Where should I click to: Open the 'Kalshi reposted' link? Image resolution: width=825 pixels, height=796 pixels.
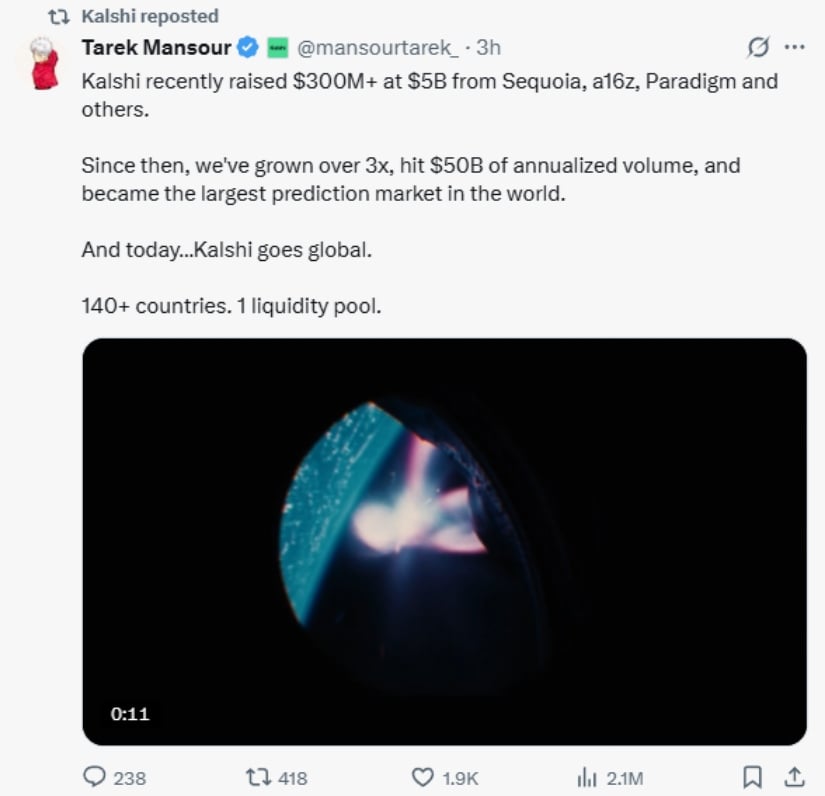(149, 17)
